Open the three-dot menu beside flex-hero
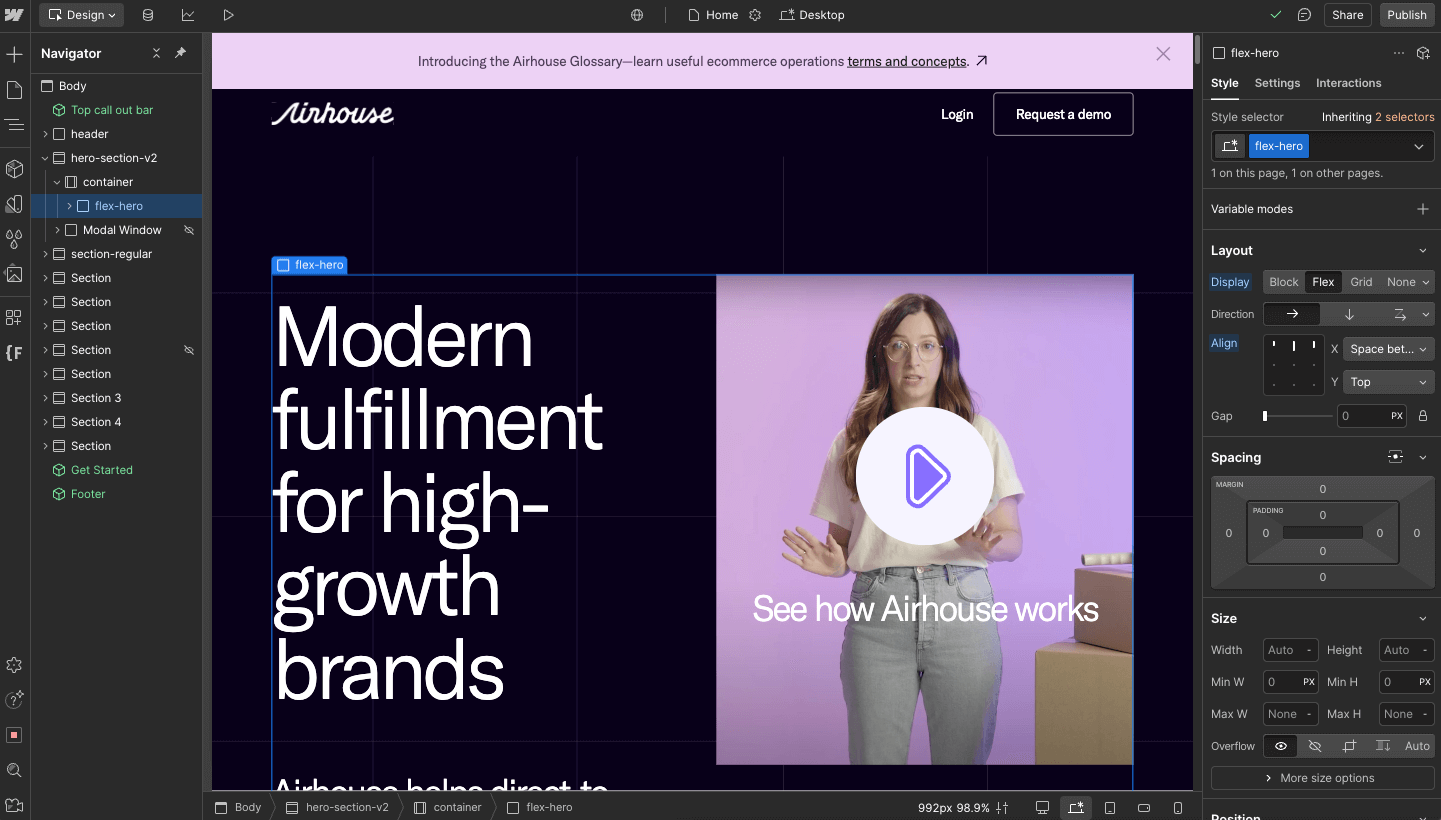The image size is (1441, 820). [1398, 53]
